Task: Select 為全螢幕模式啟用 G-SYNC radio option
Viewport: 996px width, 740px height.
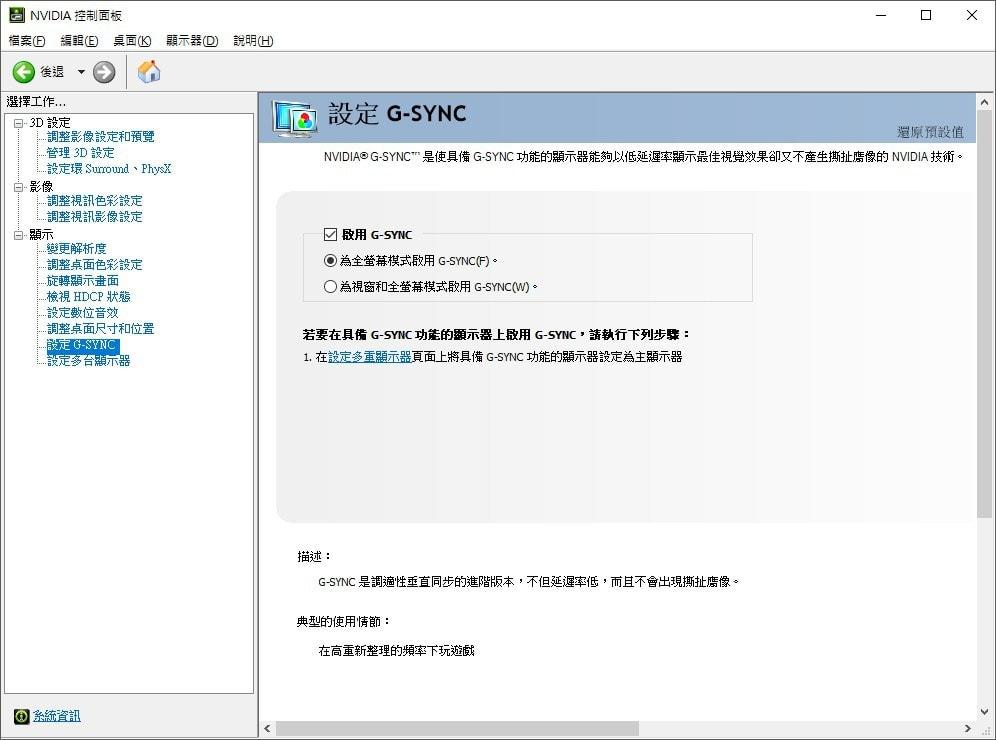Action: tap(330, 260)
